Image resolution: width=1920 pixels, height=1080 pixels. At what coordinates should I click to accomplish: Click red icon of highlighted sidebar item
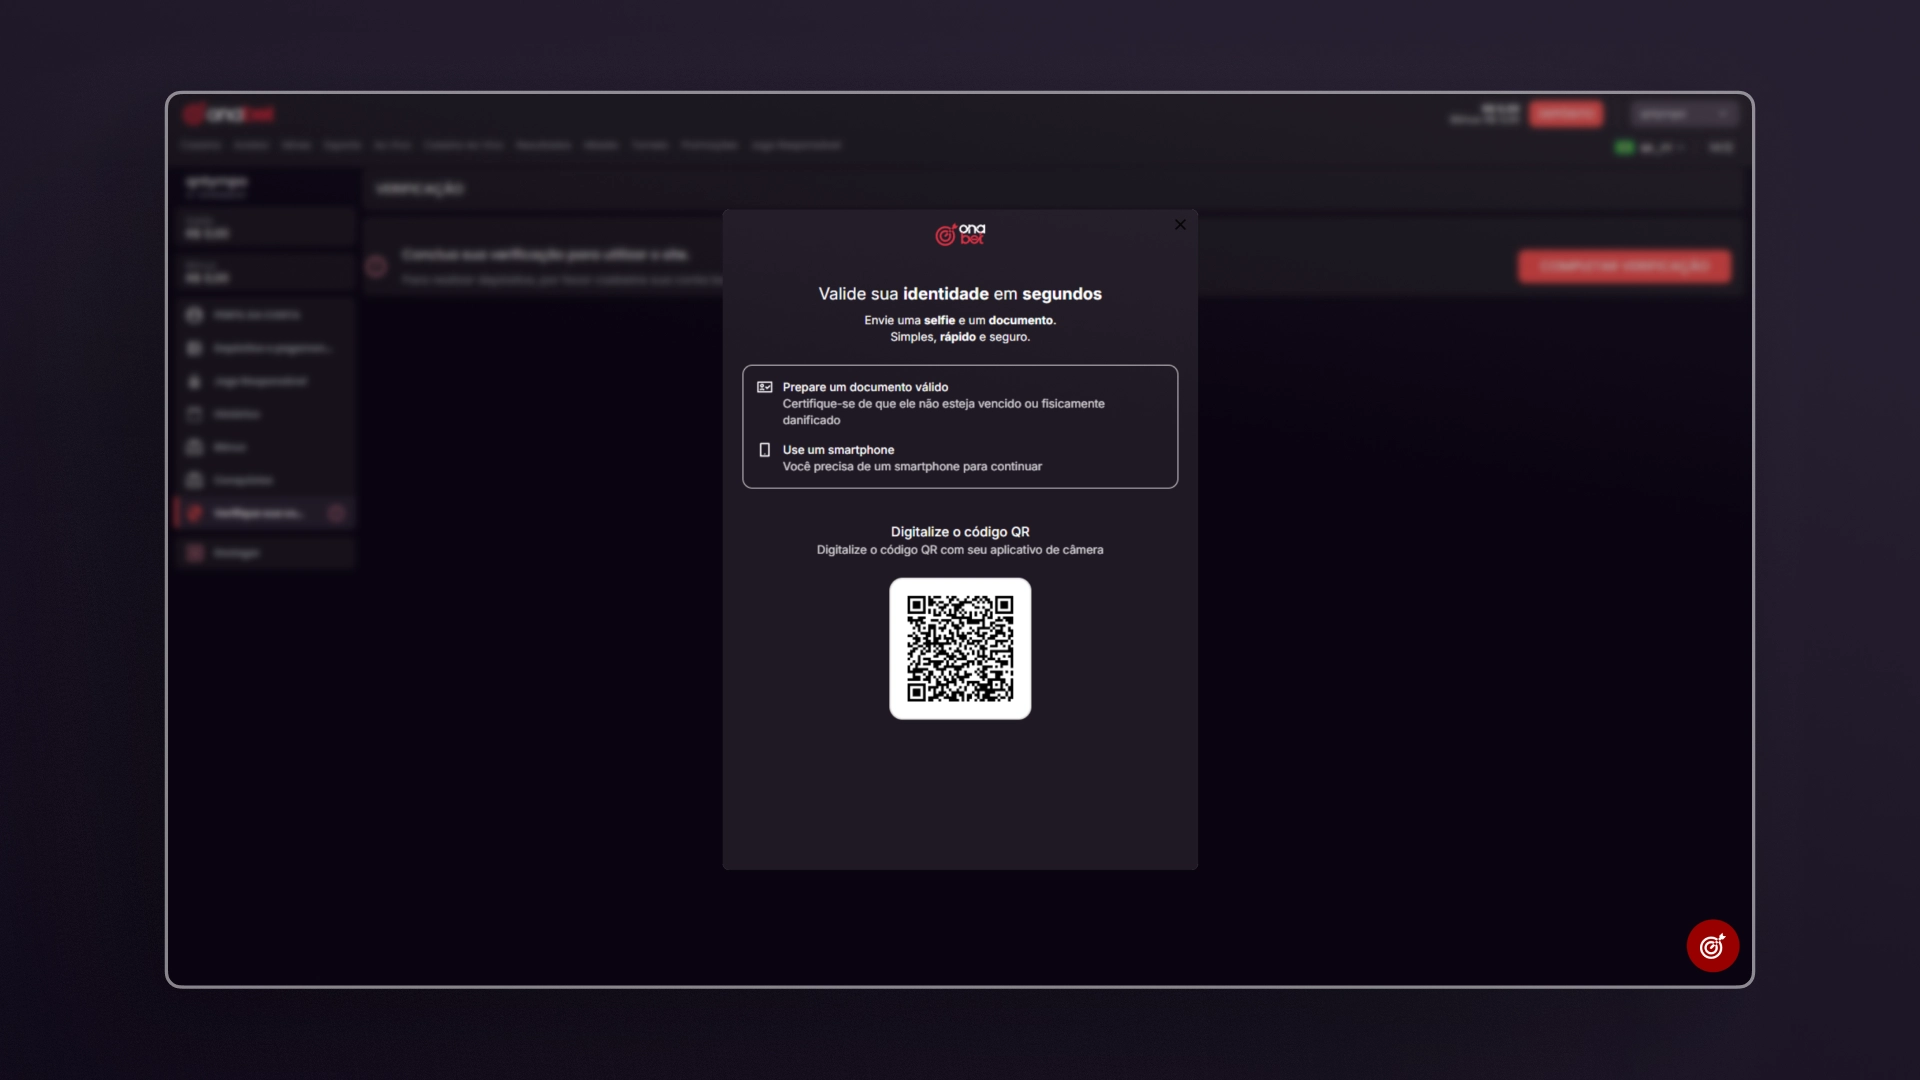coord(195,513)
